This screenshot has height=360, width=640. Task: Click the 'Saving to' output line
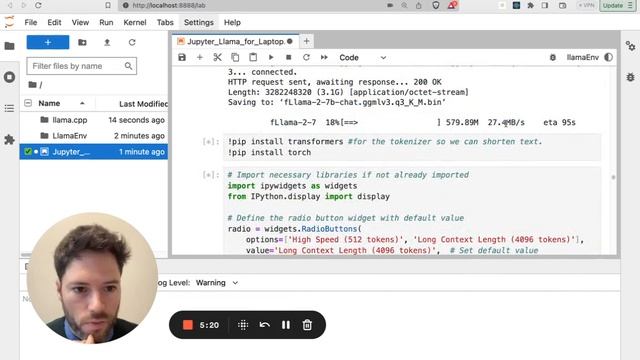pyautogui.click(x=336, y=102)
